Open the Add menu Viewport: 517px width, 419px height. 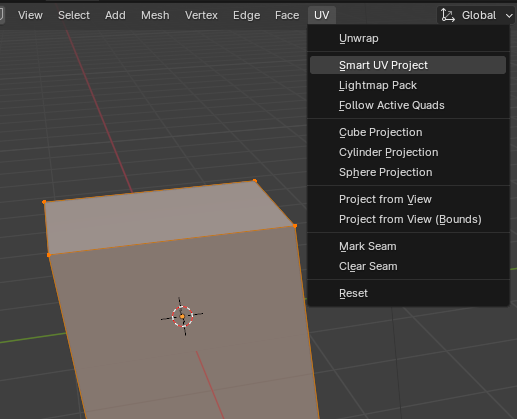(115, 15)
